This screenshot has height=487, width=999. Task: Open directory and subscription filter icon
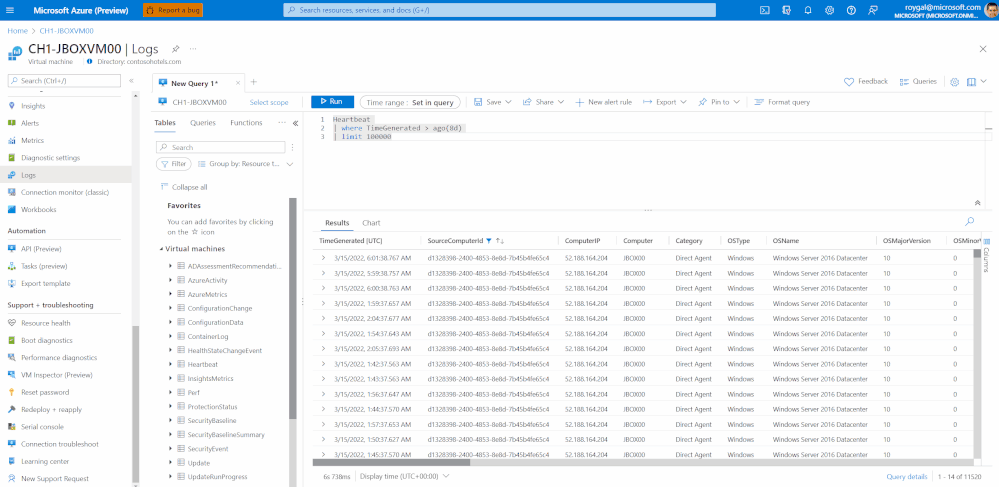coord(787,10)
